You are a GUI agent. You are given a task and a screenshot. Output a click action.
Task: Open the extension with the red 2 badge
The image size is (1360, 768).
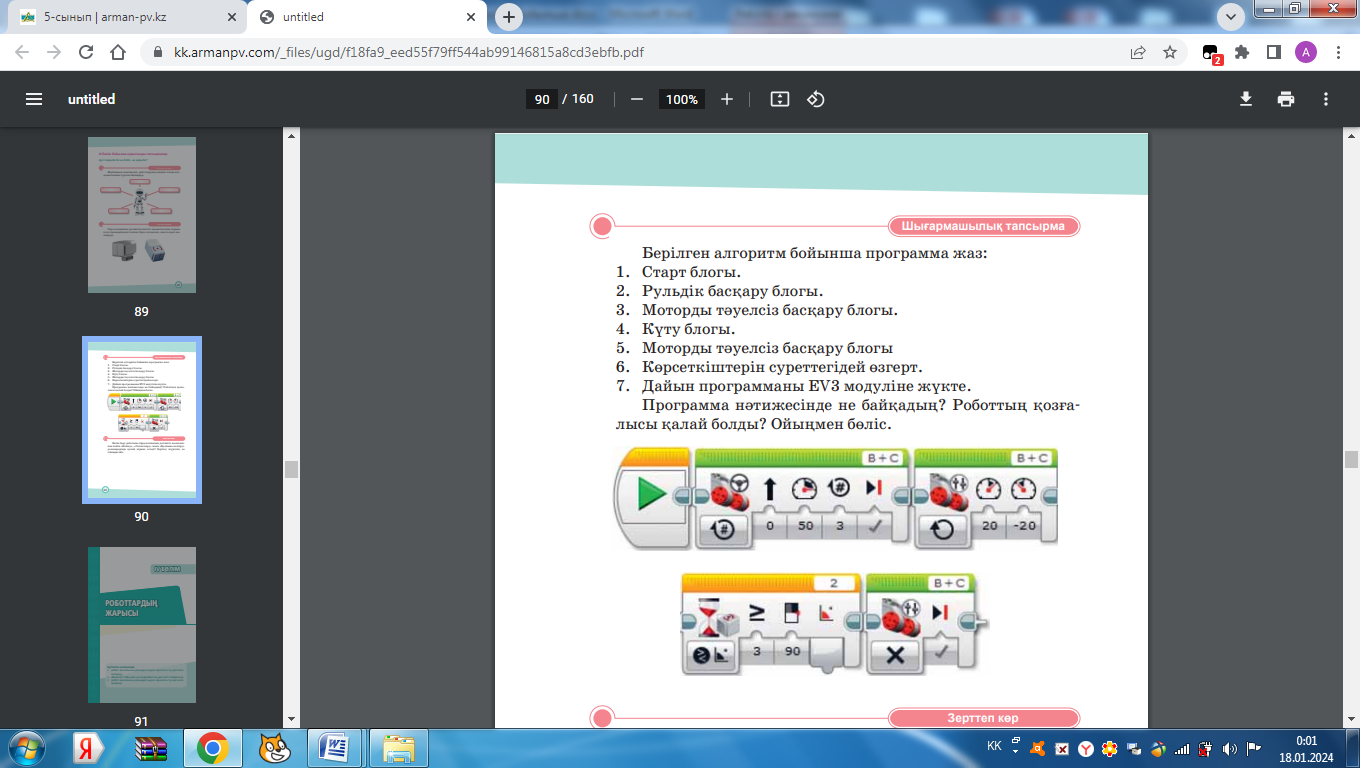1211,53
